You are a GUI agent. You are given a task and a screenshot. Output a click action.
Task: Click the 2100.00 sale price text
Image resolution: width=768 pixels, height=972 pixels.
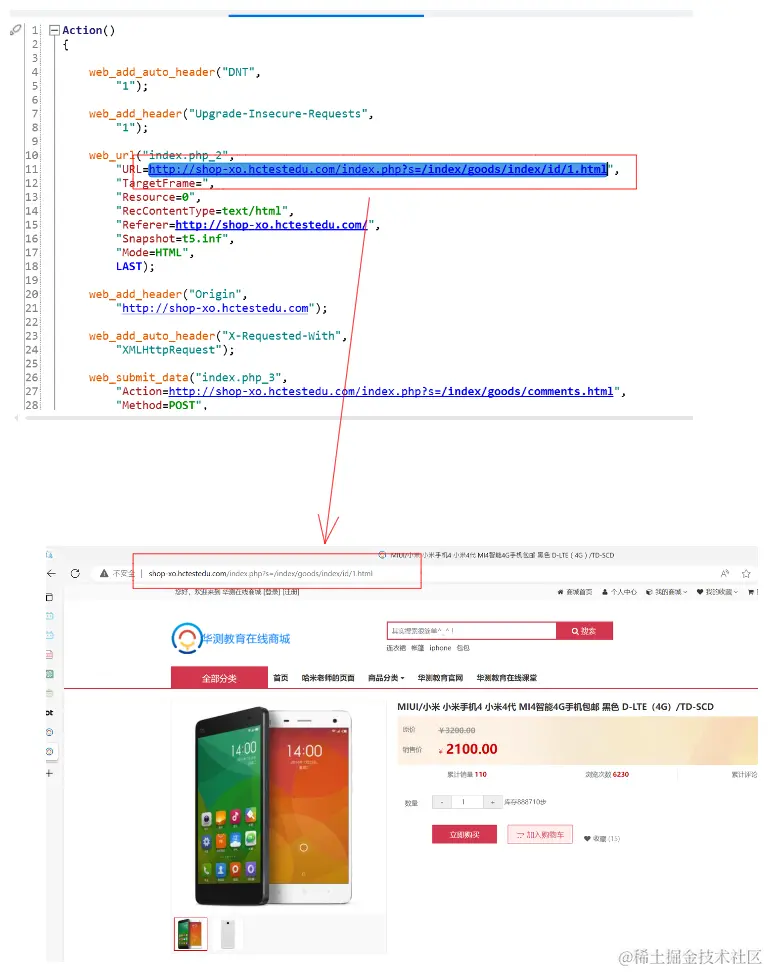pos(472,749)
